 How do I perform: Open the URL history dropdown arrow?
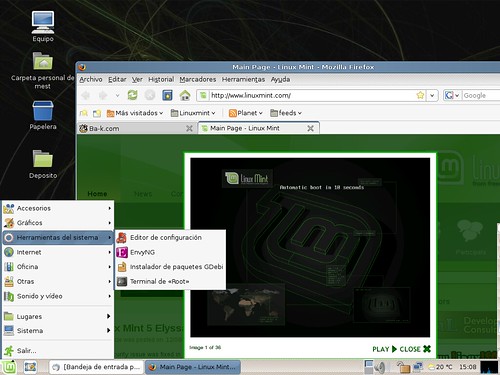point(432,96)
